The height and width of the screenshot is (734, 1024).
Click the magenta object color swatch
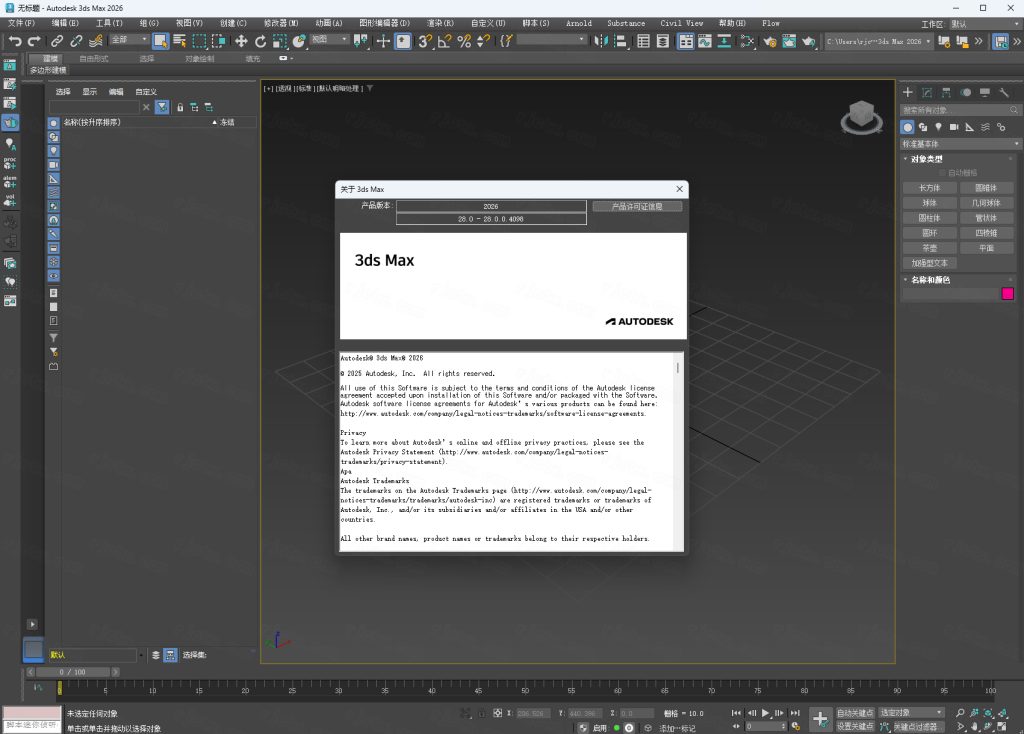(1007, 294)
